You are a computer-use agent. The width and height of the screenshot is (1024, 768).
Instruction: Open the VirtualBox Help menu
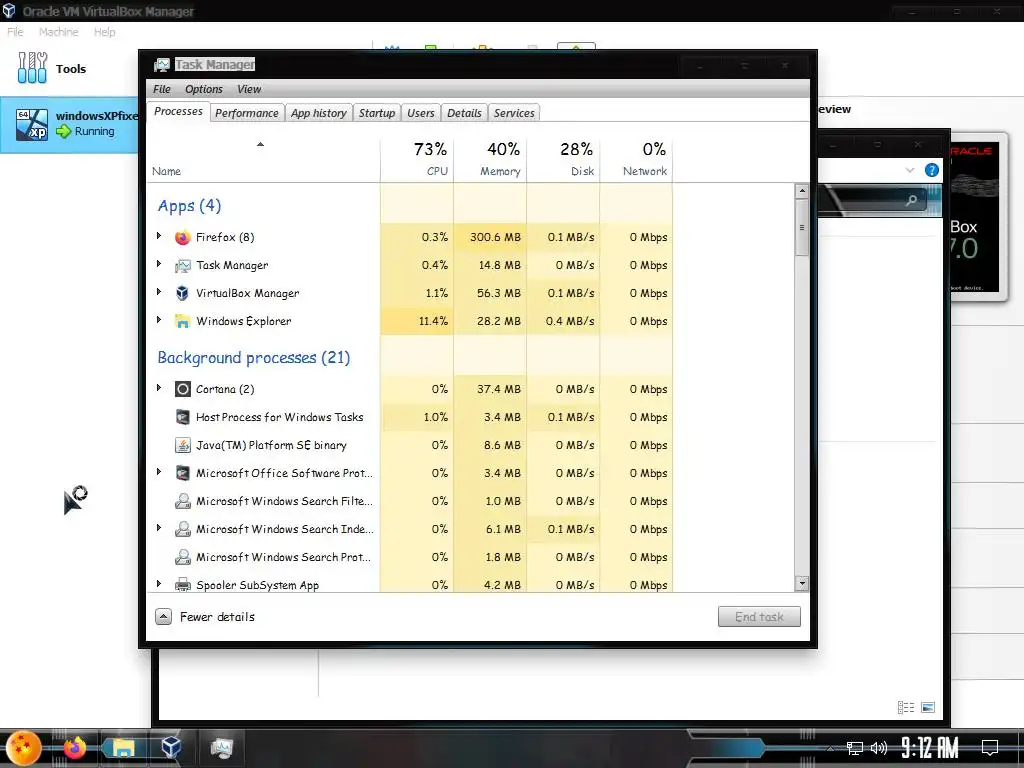point(104,32)
